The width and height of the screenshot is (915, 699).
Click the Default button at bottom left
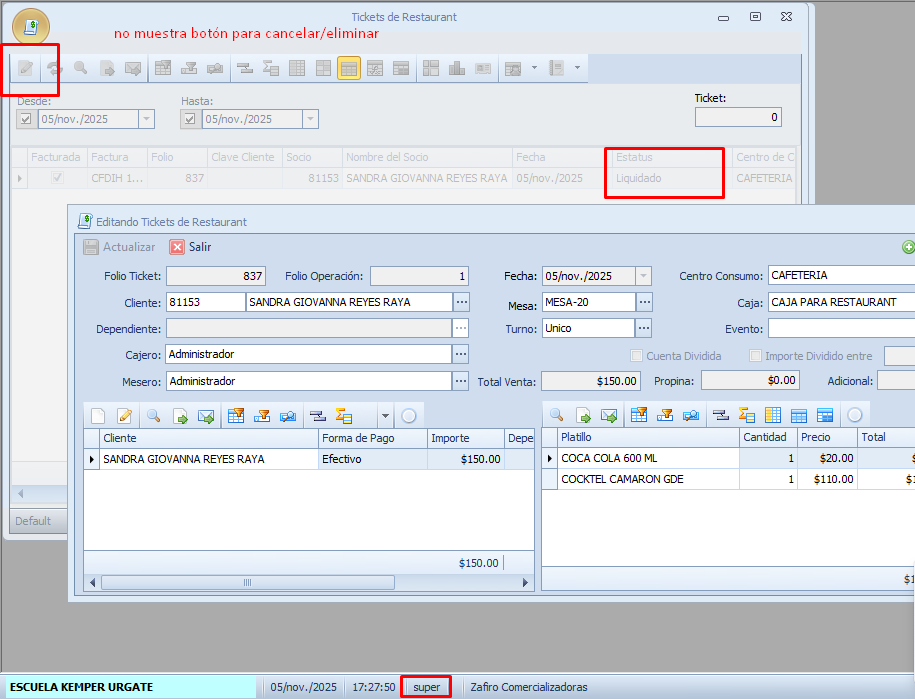33,521
